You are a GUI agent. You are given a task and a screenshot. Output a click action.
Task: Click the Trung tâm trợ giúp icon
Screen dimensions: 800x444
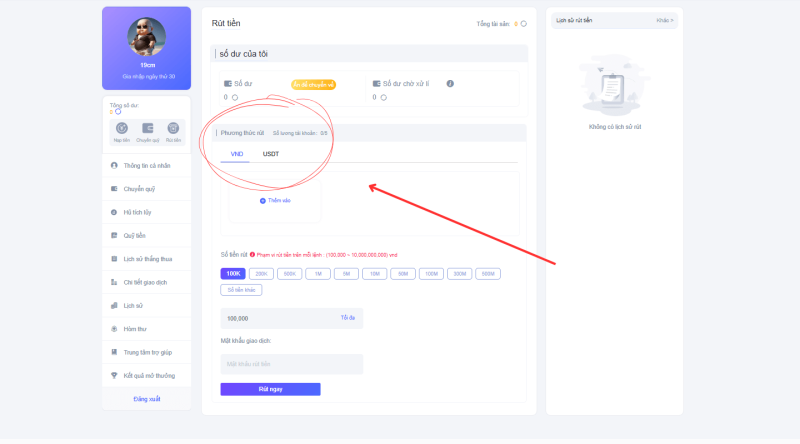coord(114,352)
